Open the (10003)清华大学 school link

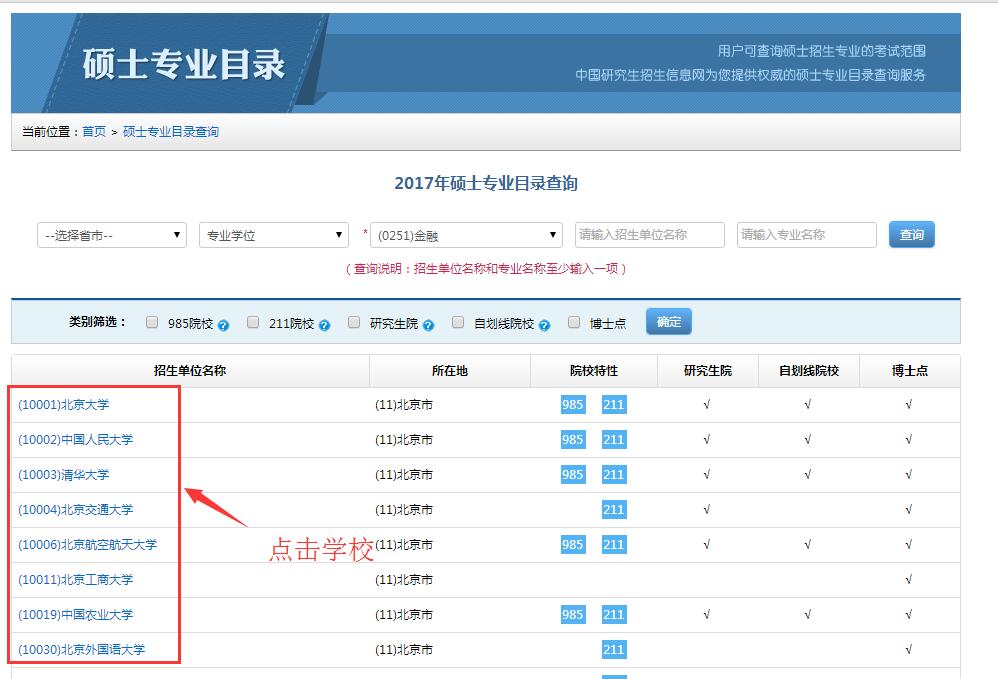(64, 475)
